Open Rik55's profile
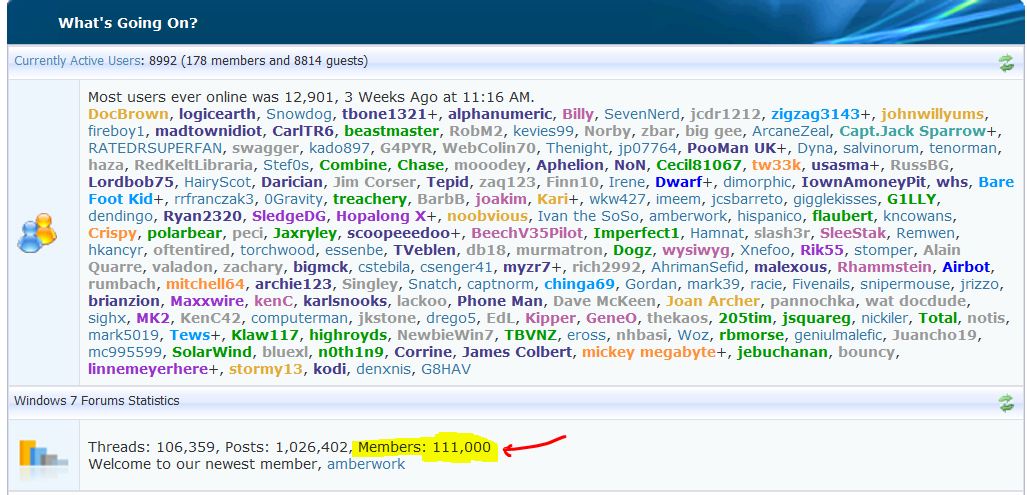The image size is (1027, 495). click(821, 250)
